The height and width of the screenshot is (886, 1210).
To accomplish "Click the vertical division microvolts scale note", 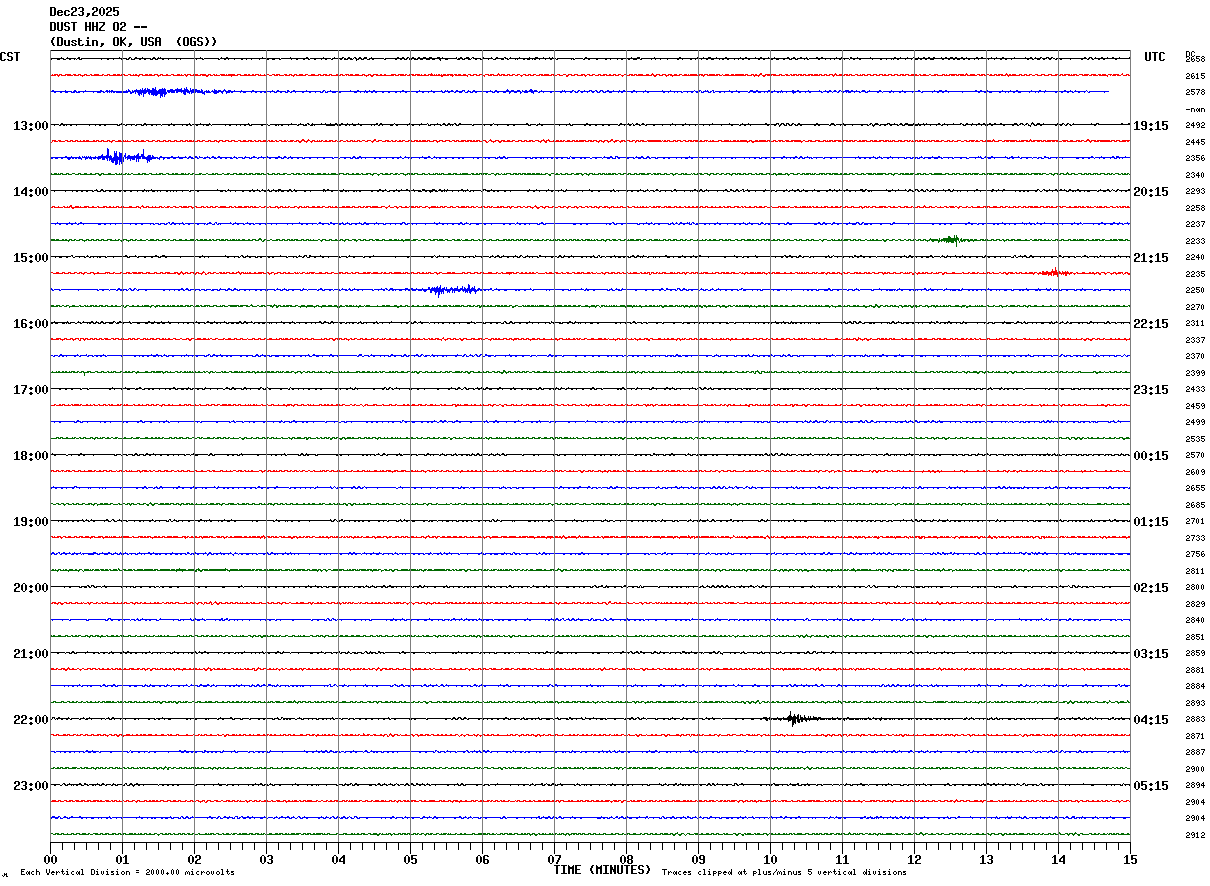I will point(127,873).
